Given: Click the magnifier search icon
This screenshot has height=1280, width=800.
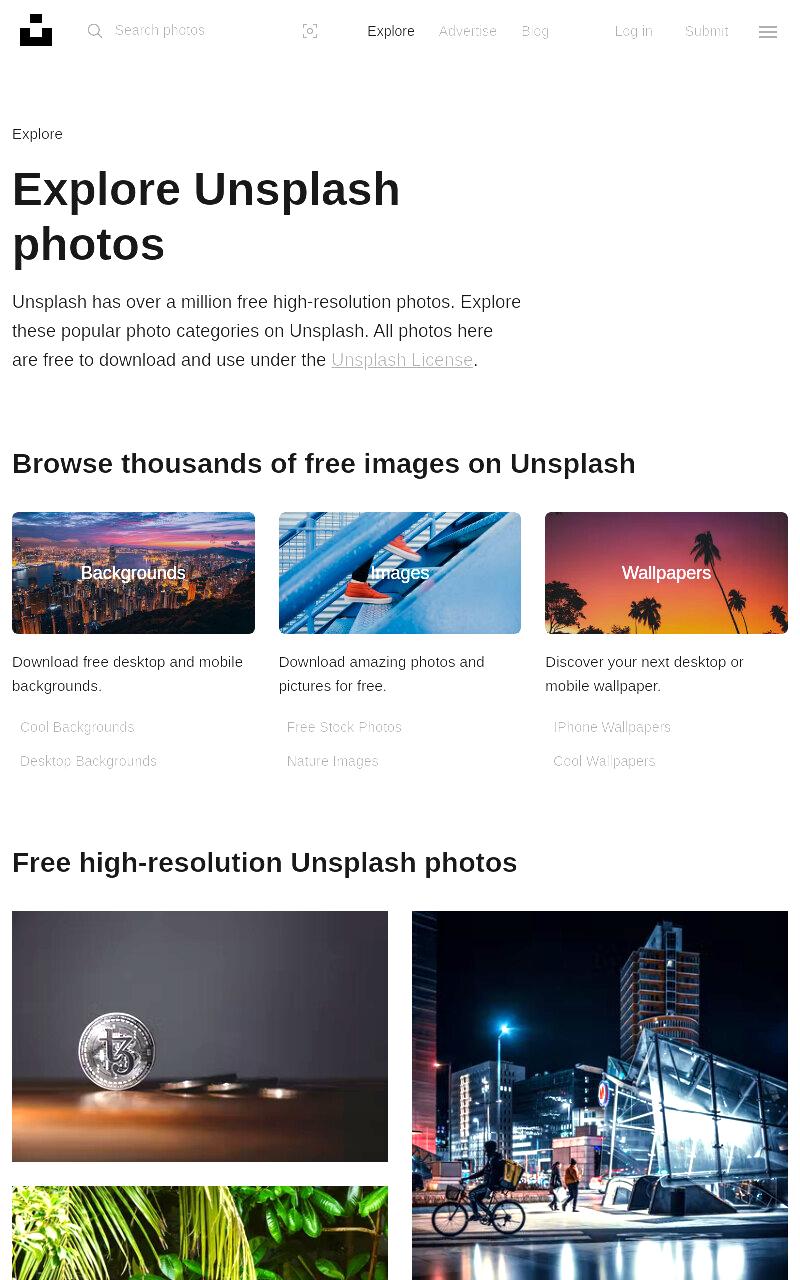Looking at the screenshot, I should point(95,31).
